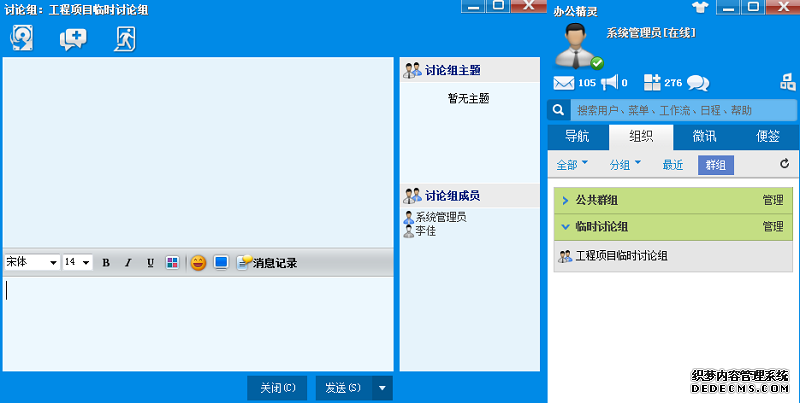The height and width of the screenshot is (403, 800).
Task: Open the 宋体 font dropdown
Action: 32,263
